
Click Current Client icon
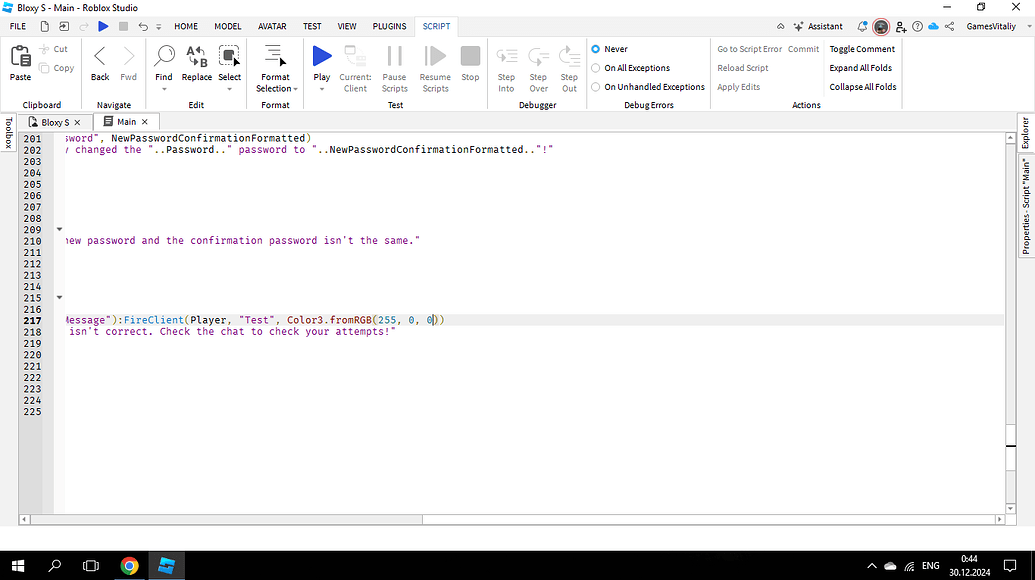point(355,56)
